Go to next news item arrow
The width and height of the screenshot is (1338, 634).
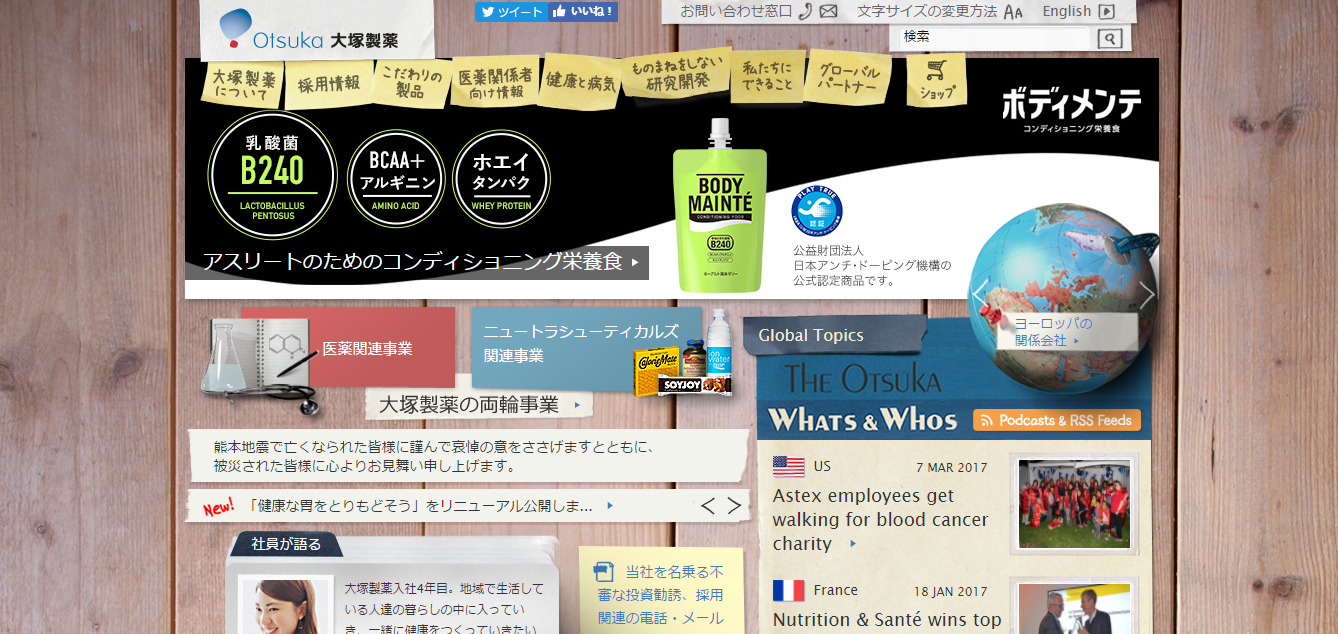tap(734, 506)
